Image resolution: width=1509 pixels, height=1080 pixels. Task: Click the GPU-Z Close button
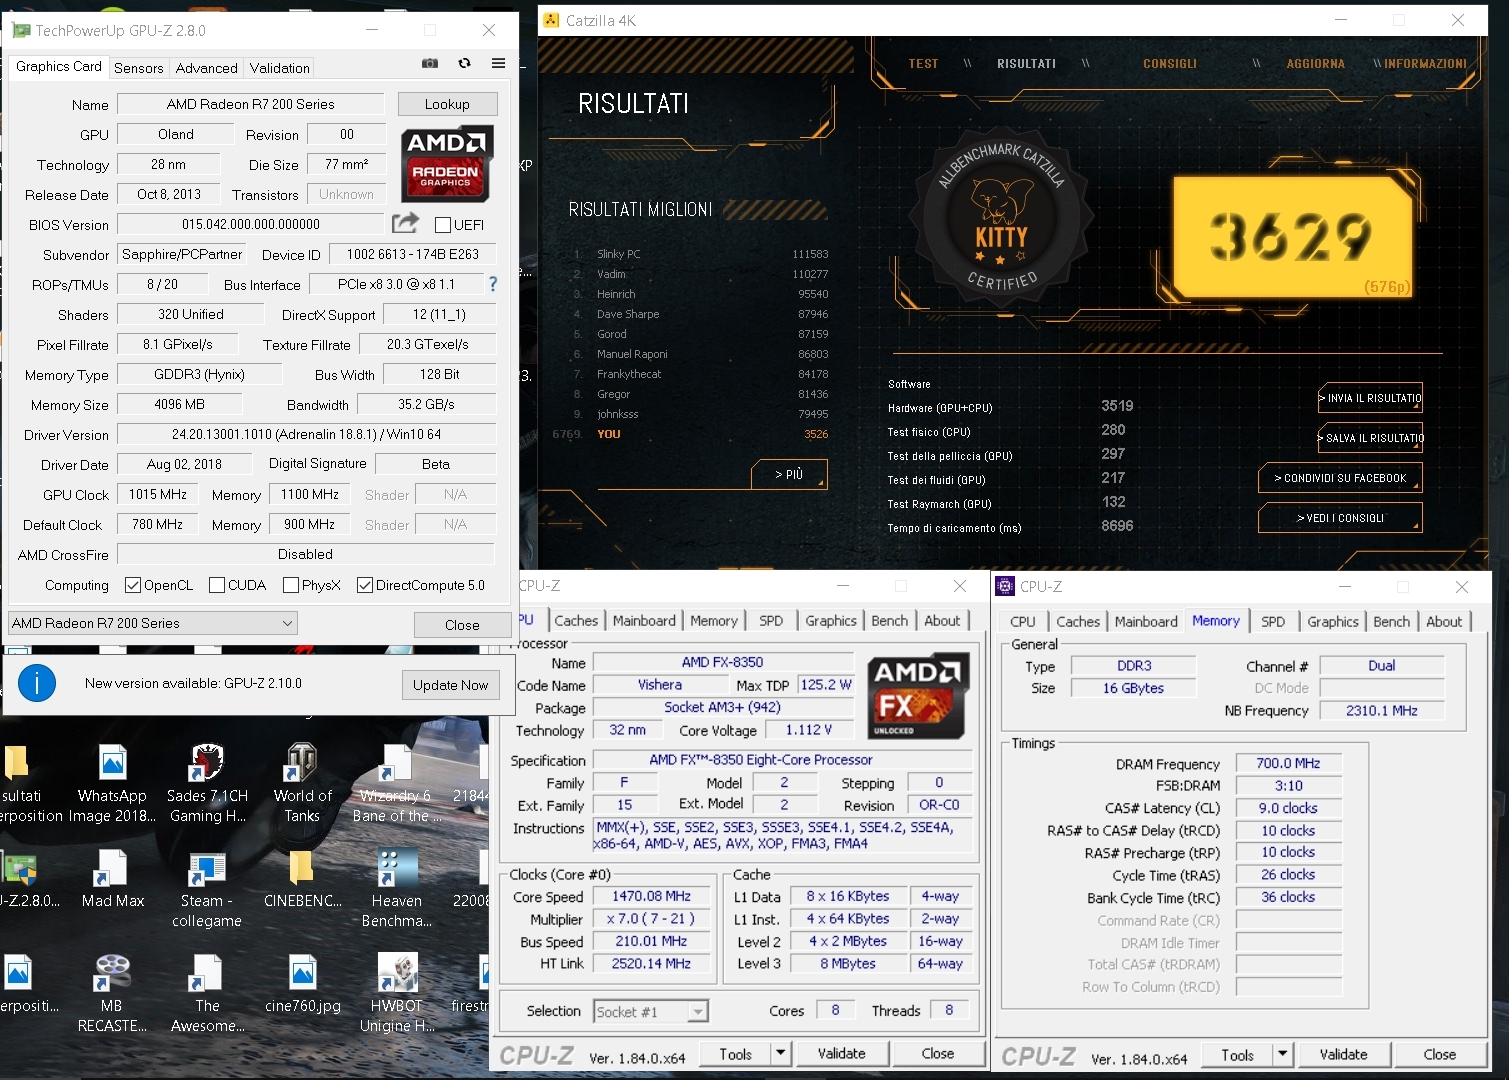click(x=462, y=625)
